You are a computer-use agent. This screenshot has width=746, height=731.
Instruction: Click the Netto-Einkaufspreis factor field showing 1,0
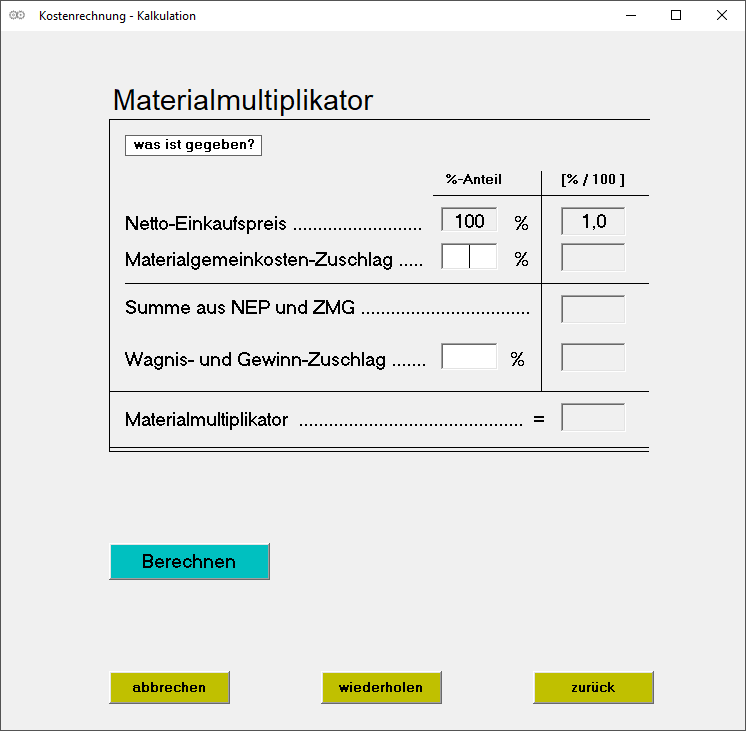click(x=593, y=222)
